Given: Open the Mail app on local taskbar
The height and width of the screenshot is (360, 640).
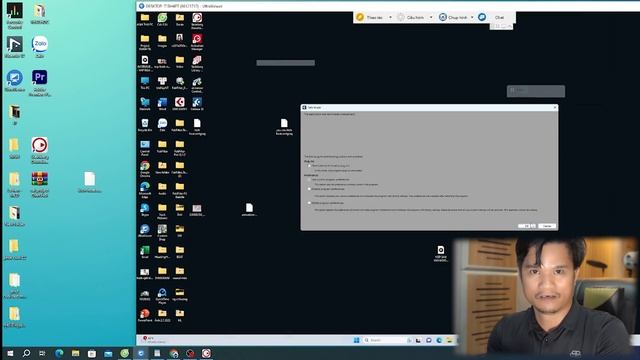Looking at the screenshot, I should [108, 353].
